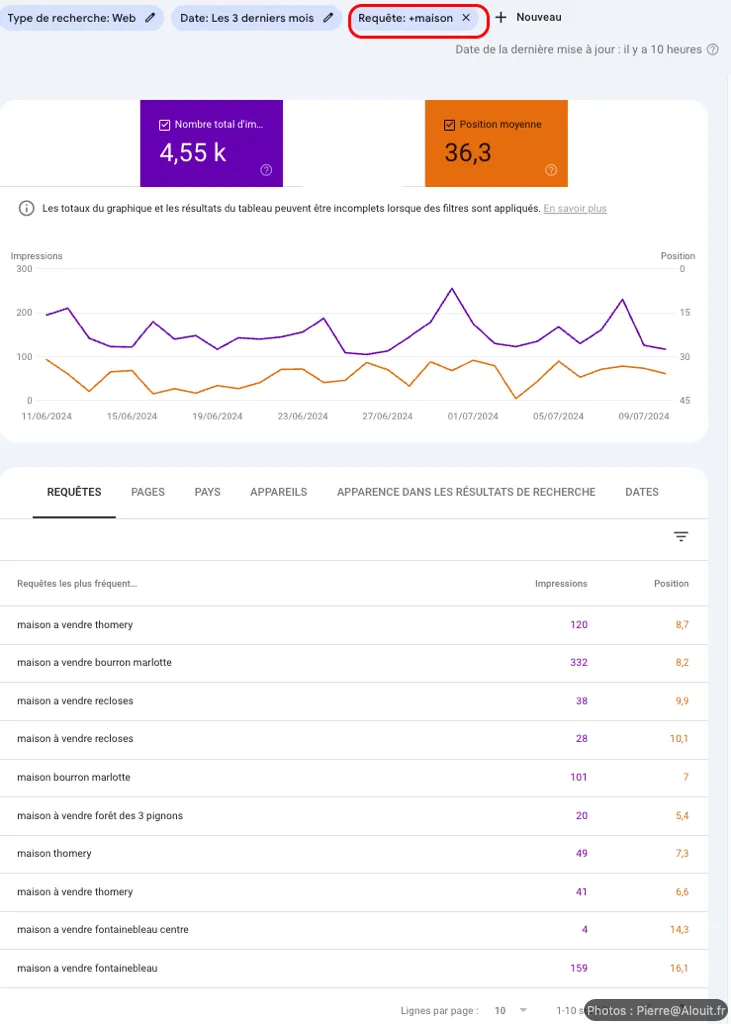Uncheck Nombre total d'impressions checkbox
Screen dimensions: 731x1024
click(x=165, y=125)
